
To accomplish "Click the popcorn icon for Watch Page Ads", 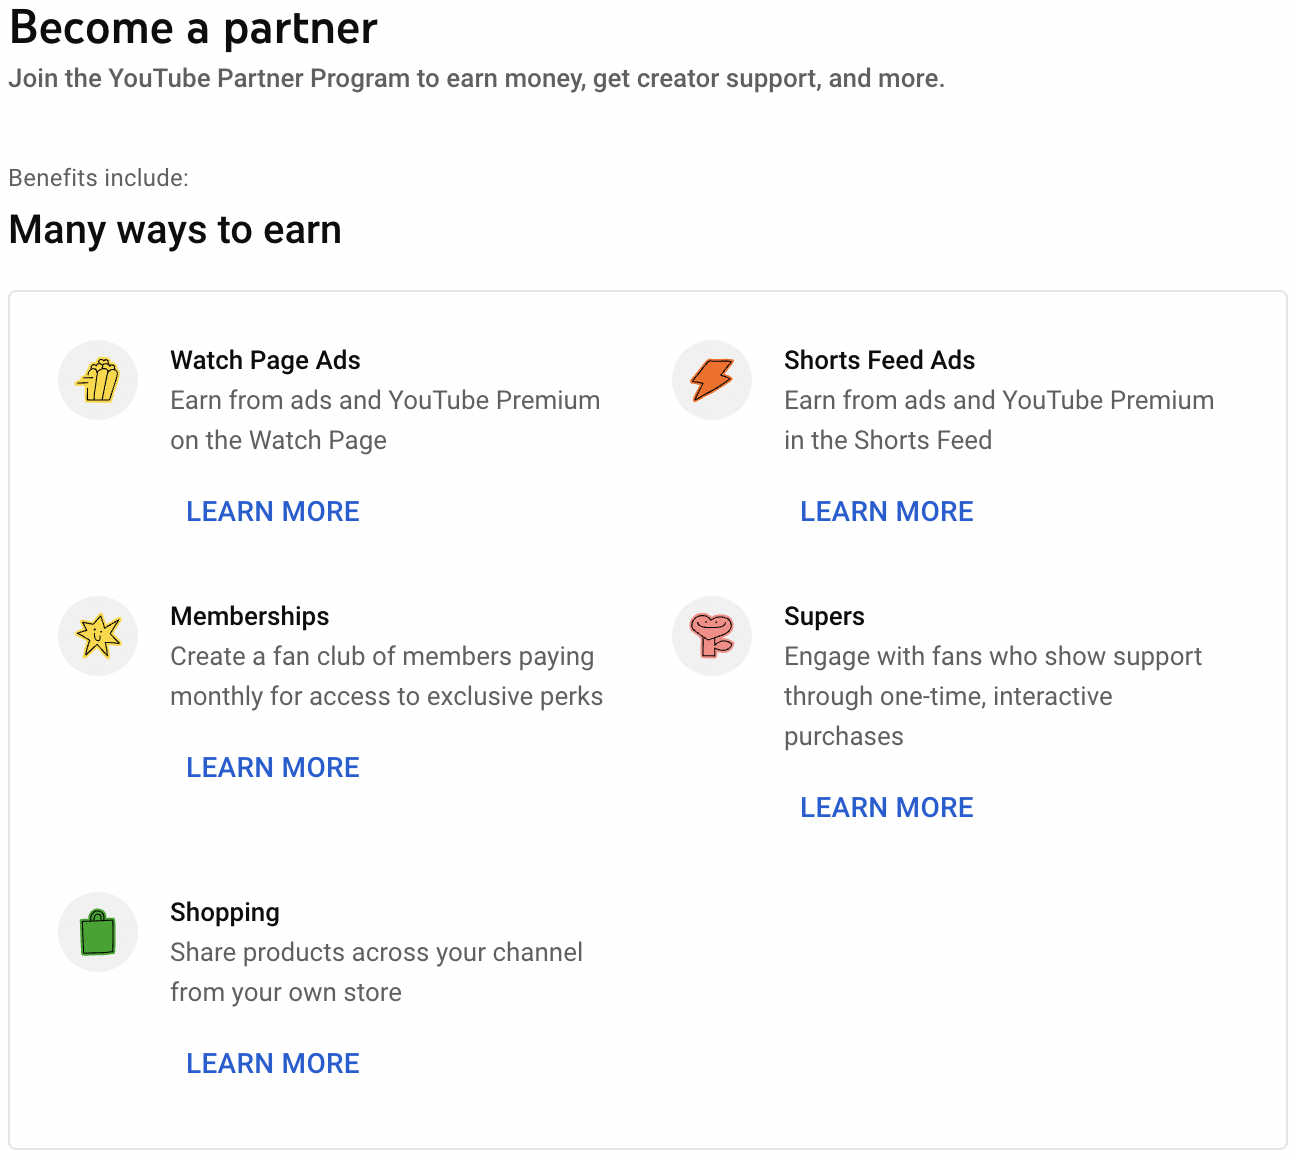I will (x=98, y=380).
